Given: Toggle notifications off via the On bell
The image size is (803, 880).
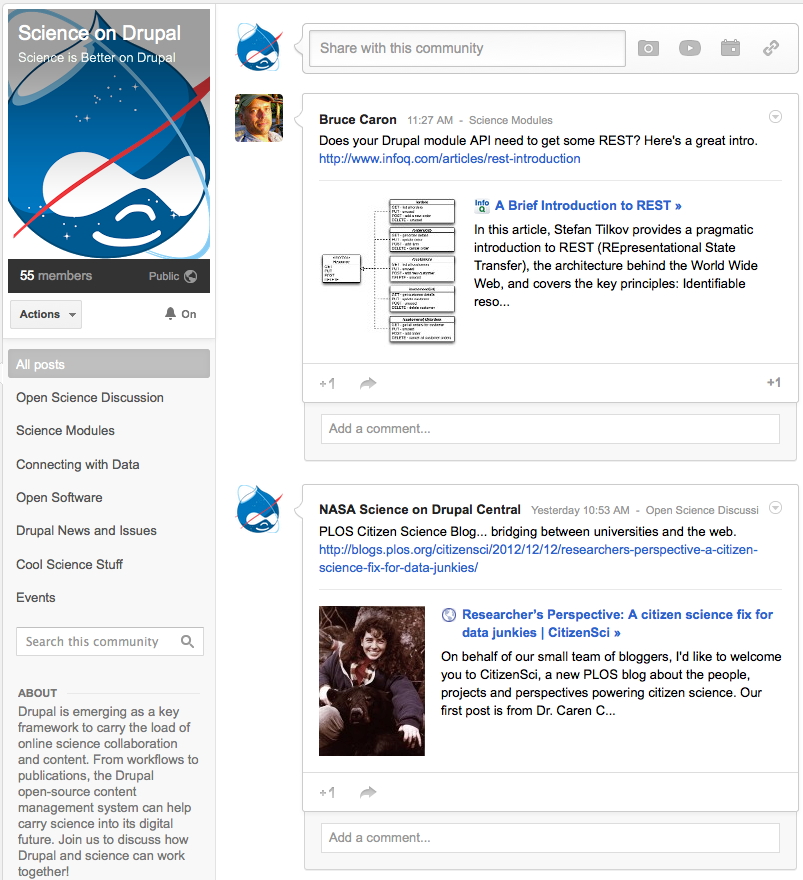Looking at the screenshot, I should tap(180, 313).
